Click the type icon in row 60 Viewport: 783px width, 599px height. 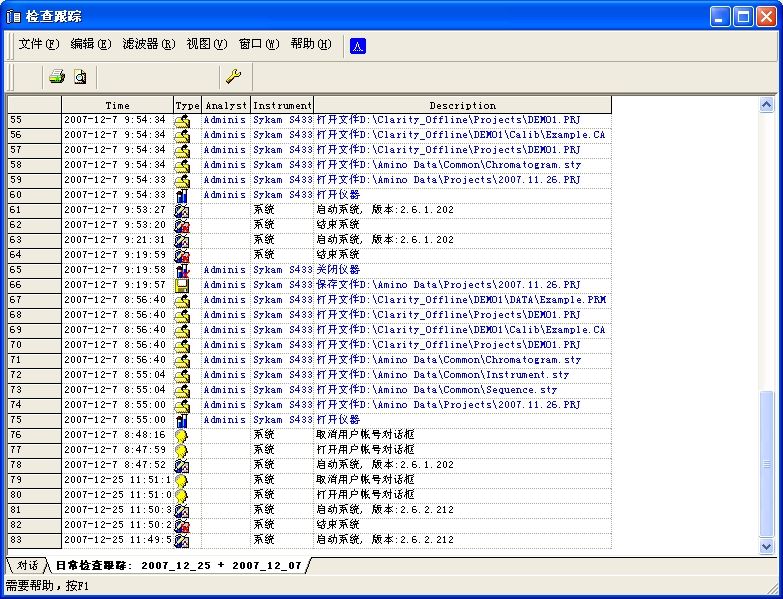coord(182,195)
